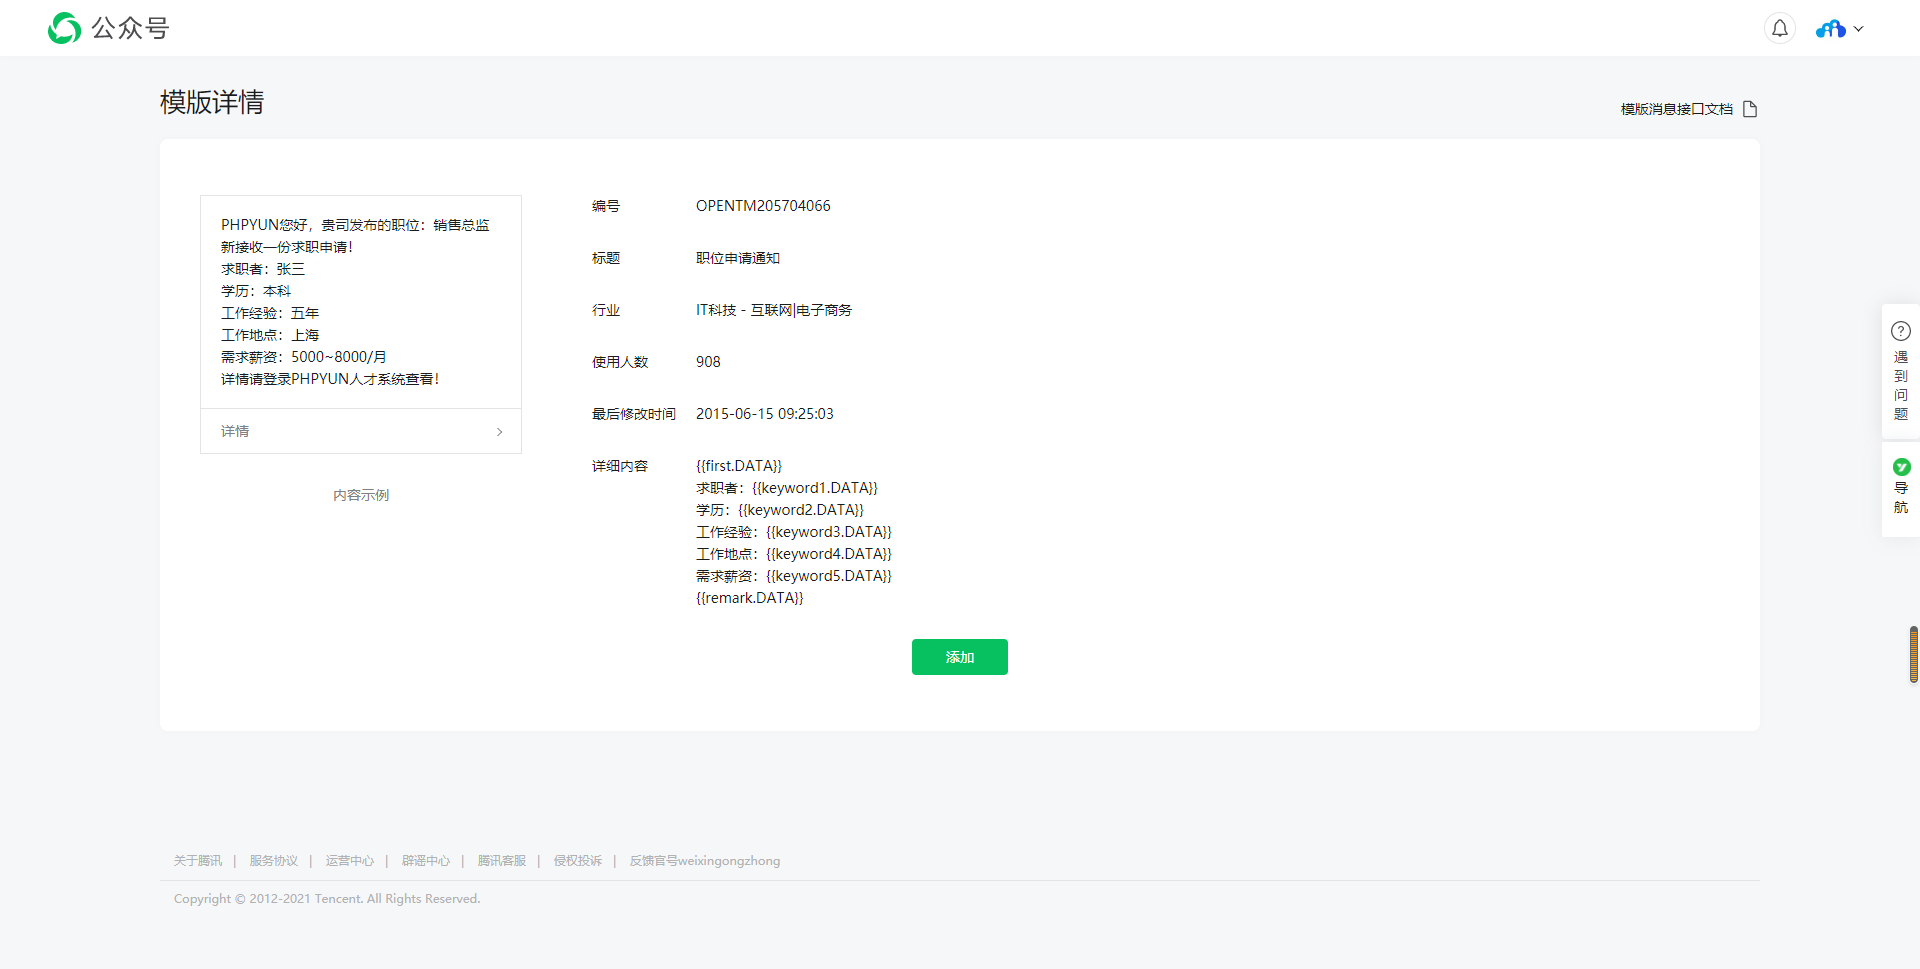The width and height of the screenshot is (1920, 969).
Task: Open the green 导航 compass icon
Action: 1901,467
